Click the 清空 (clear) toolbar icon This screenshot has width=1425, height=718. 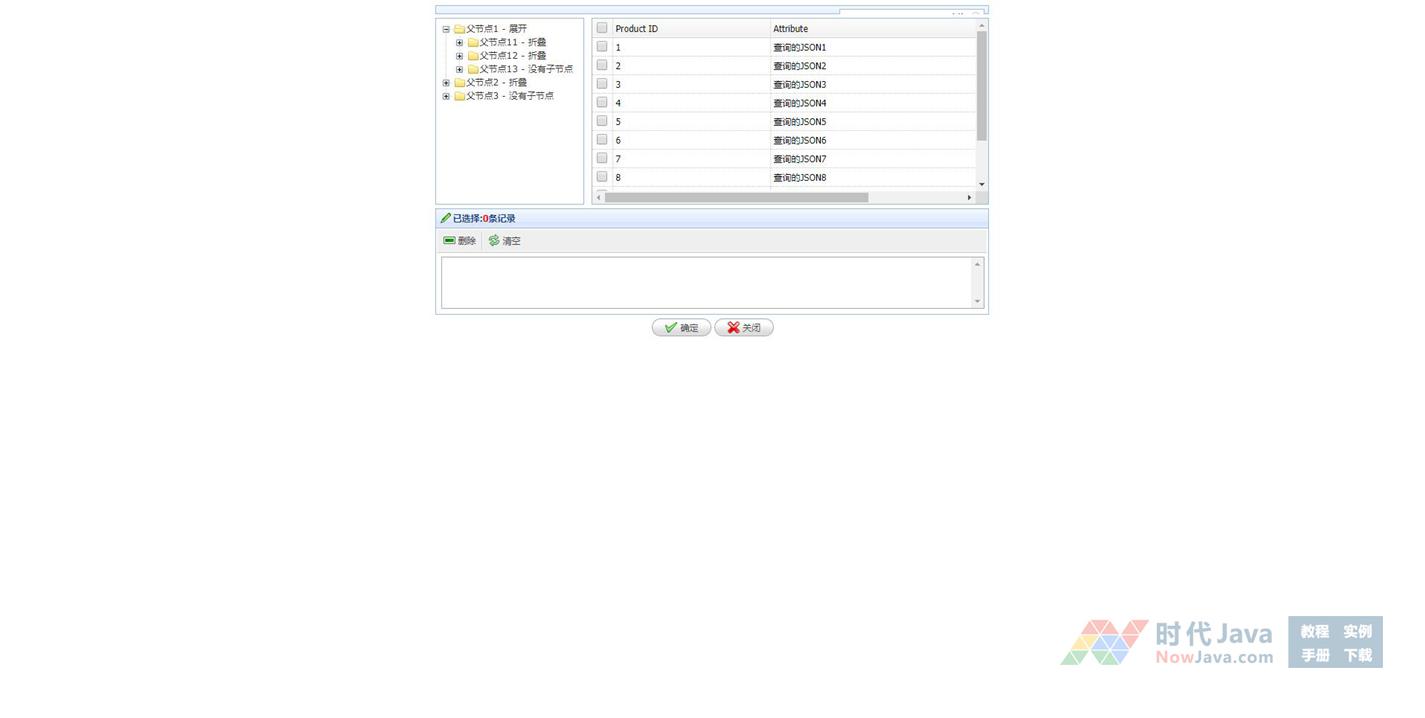point(494,241)
